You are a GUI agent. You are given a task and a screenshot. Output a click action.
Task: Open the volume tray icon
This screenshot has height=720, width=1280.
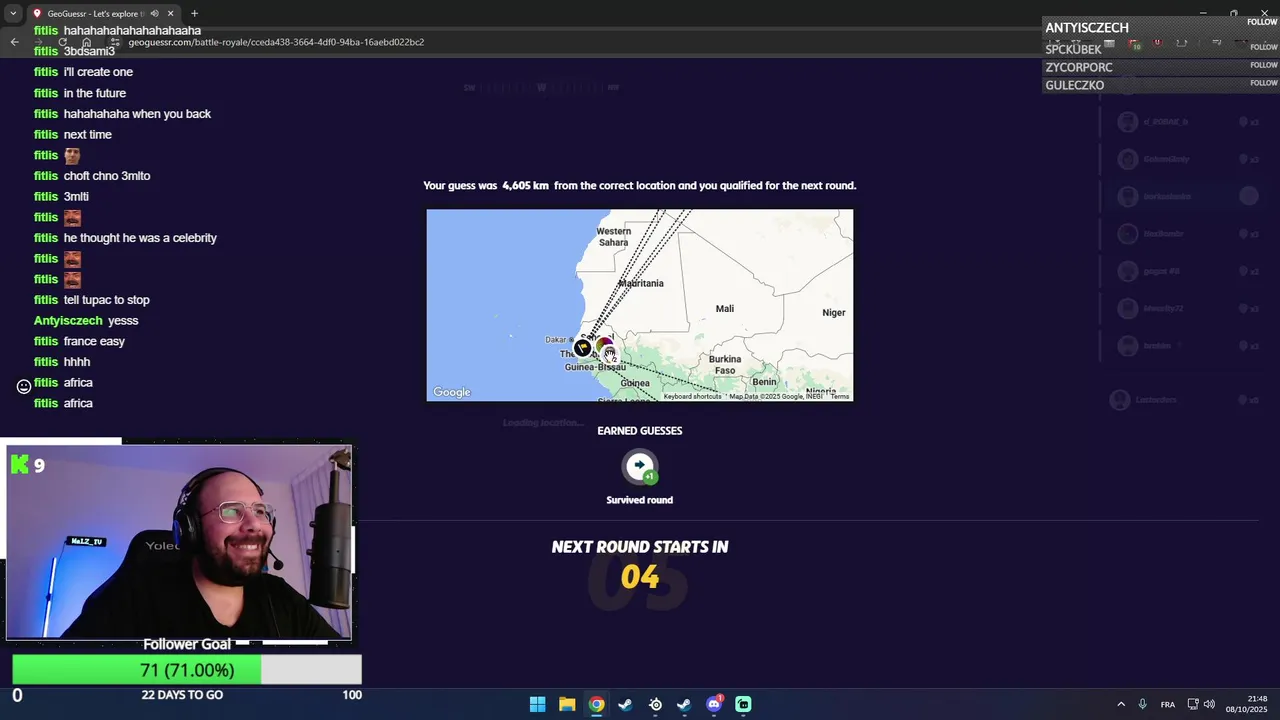pos(1209,704)
